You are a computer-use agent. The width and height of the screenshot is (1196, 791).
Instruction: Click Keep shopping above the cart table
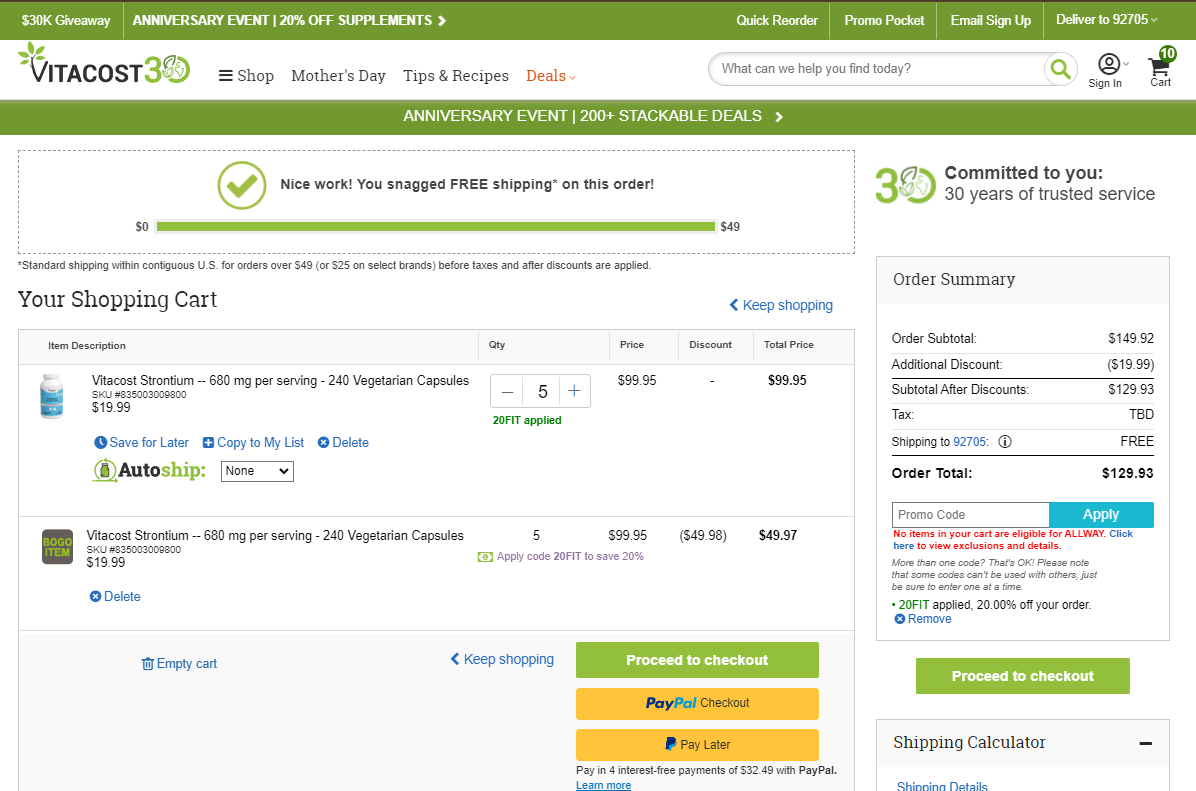coord(781,305)
